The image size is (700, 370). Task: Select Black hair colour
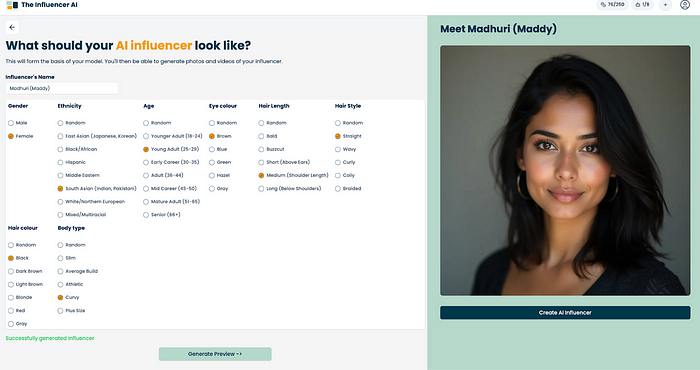(x=19, y=258)
